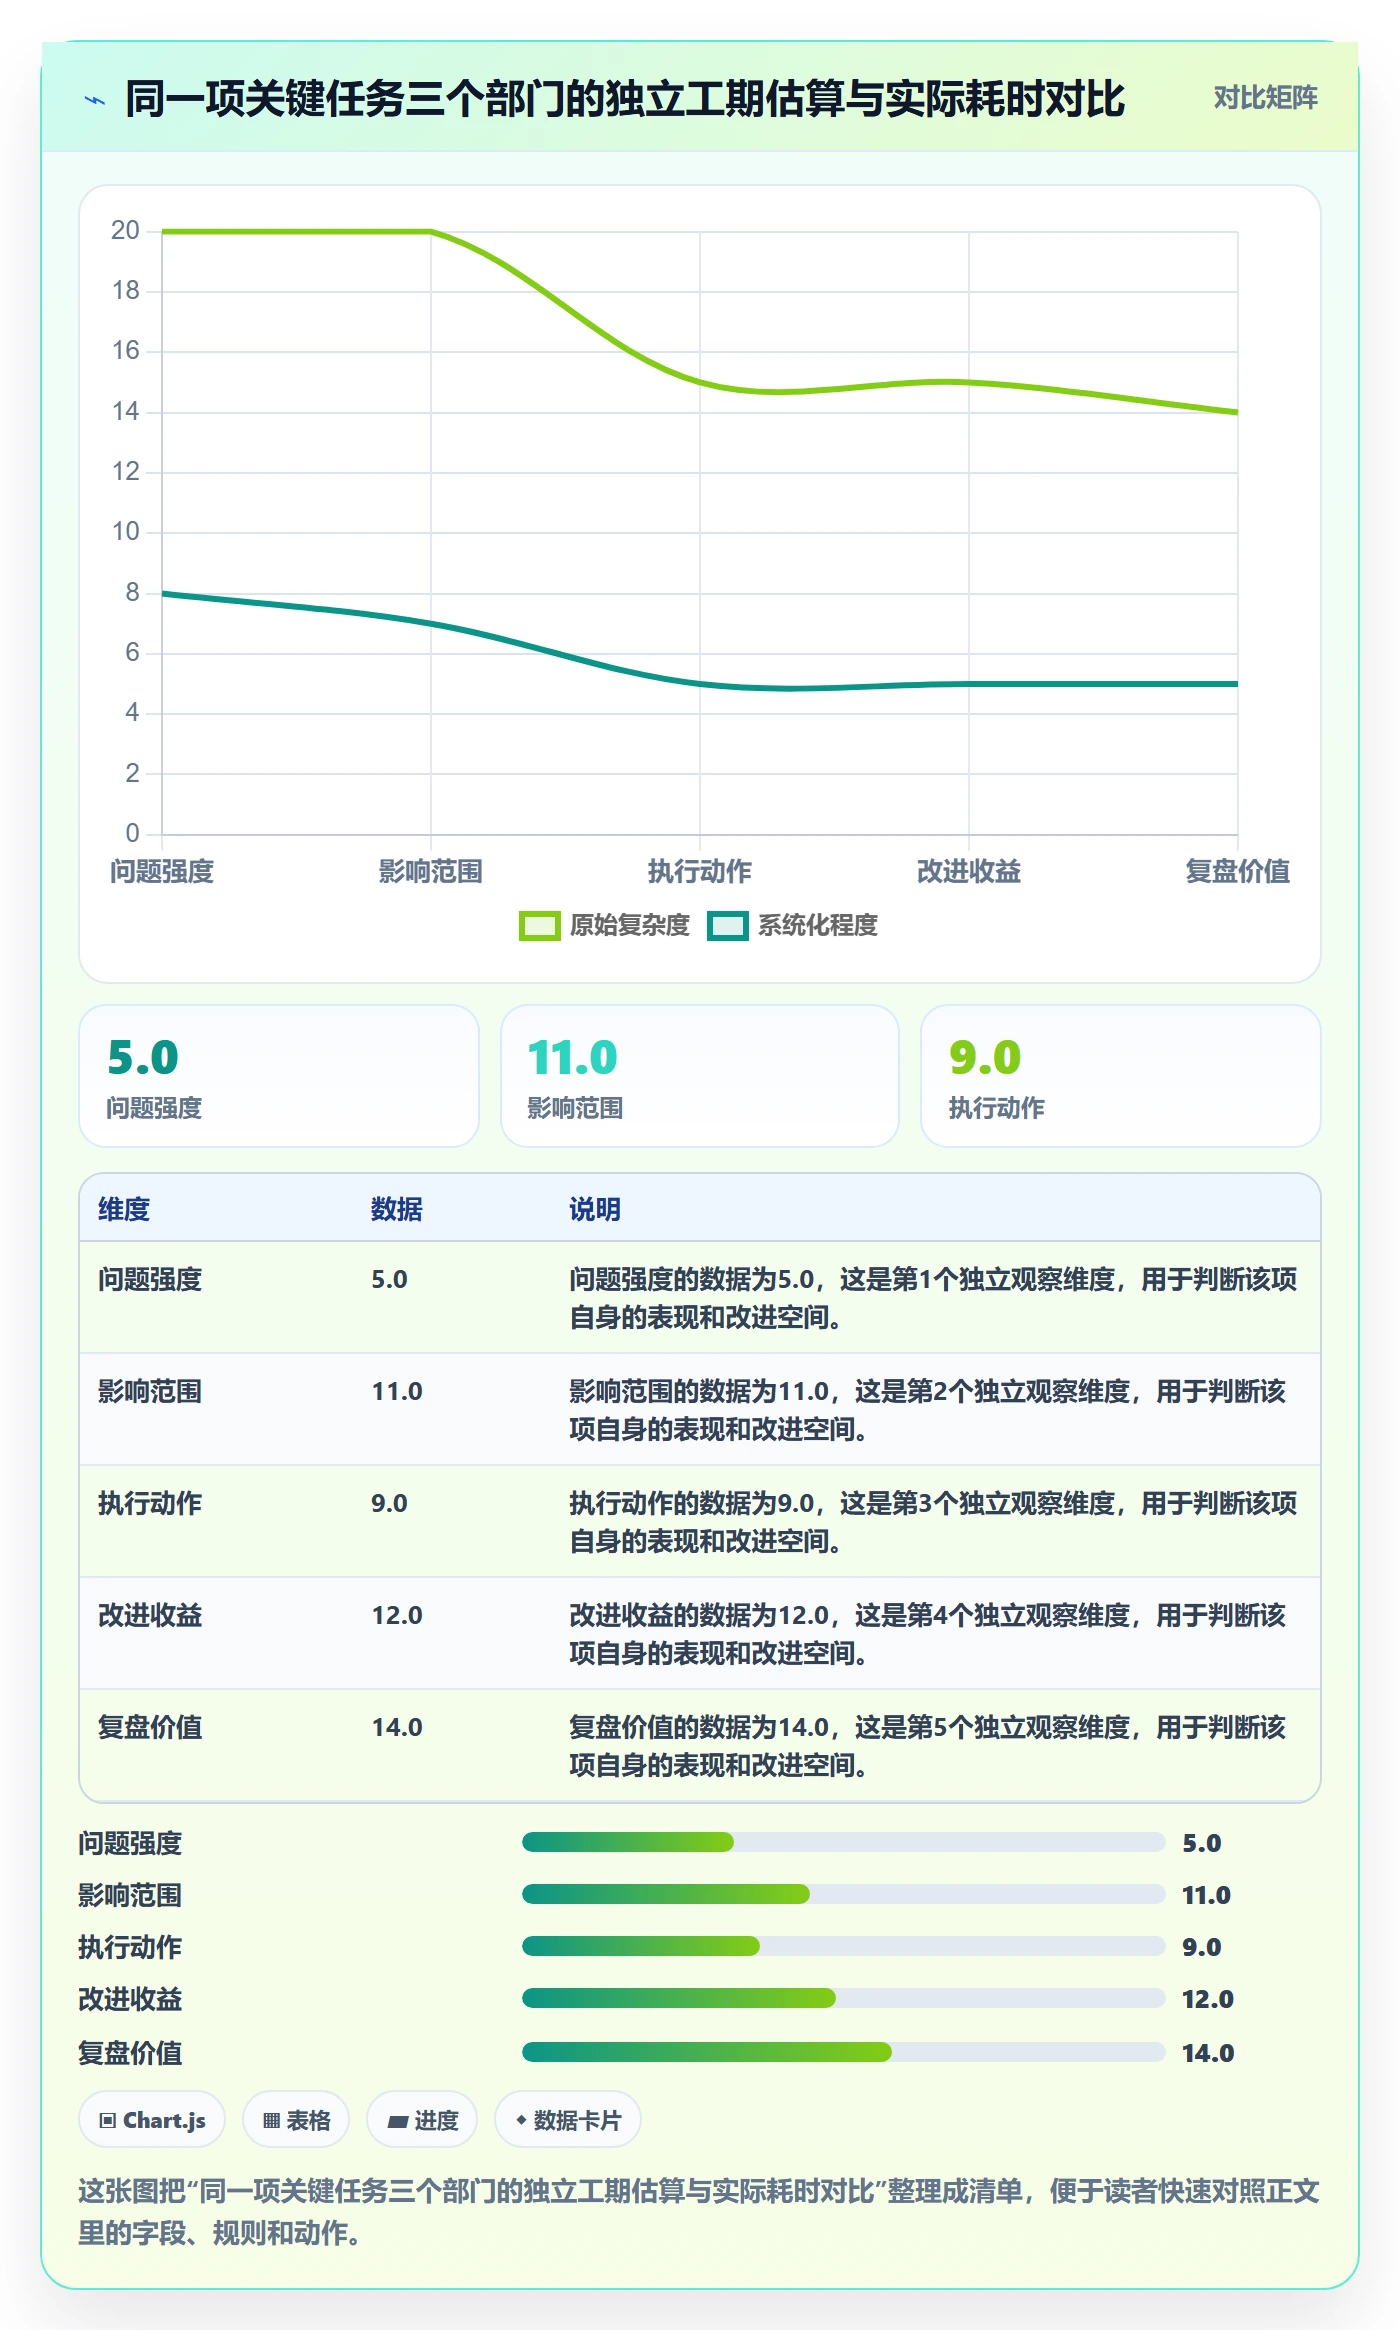Click the Chart.js chip square icon

108,2121
